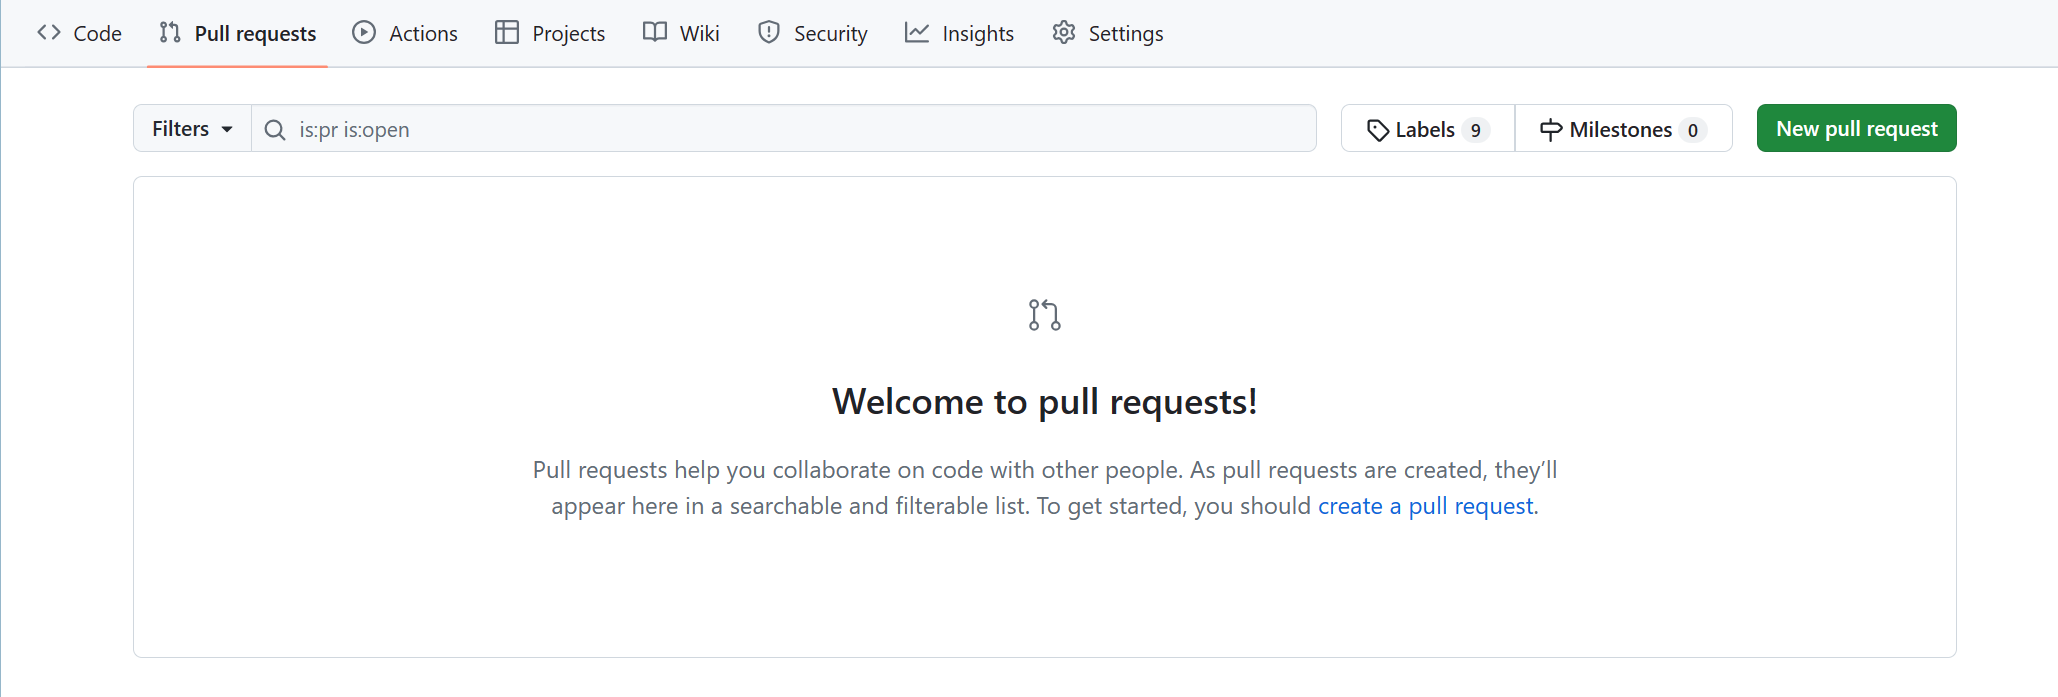Click the Labels tag icon
The image size is (2058, 697).
(x=1378, y=130)
